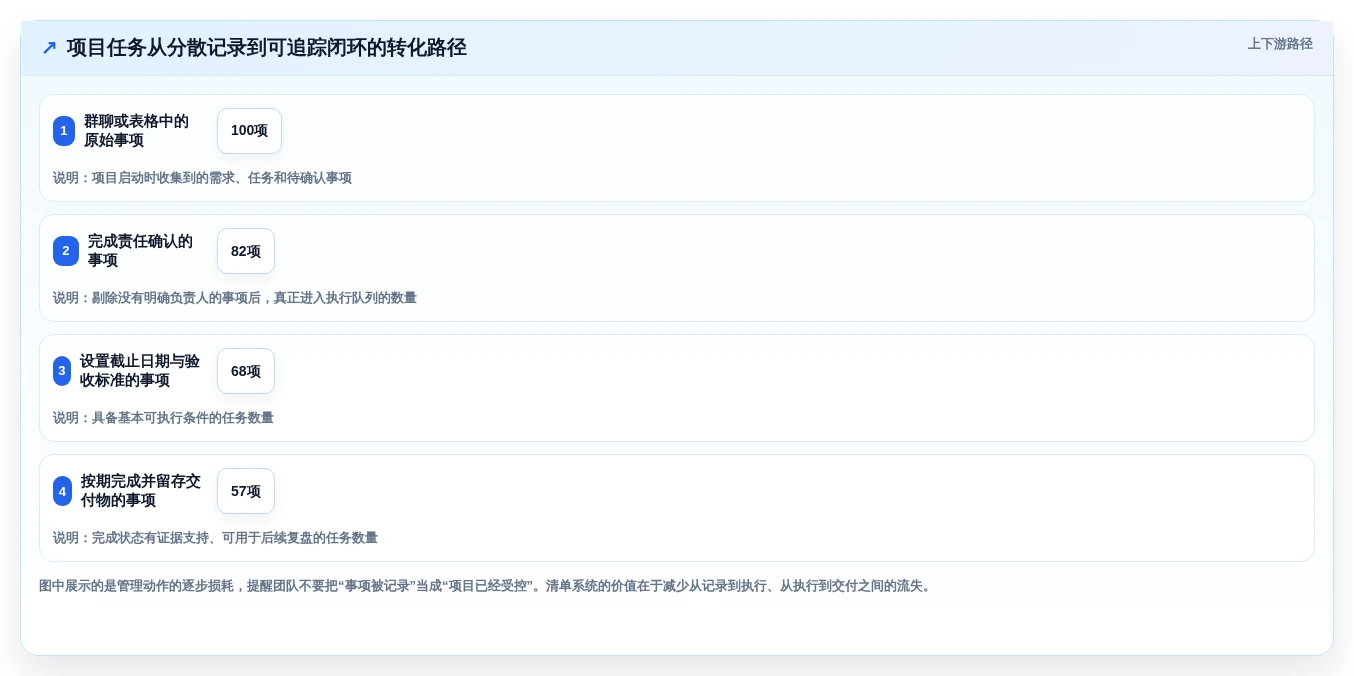Viewport: 1354px width, 676px height.
Task: Click the 82项 value chip
Action: coord(246,251)
